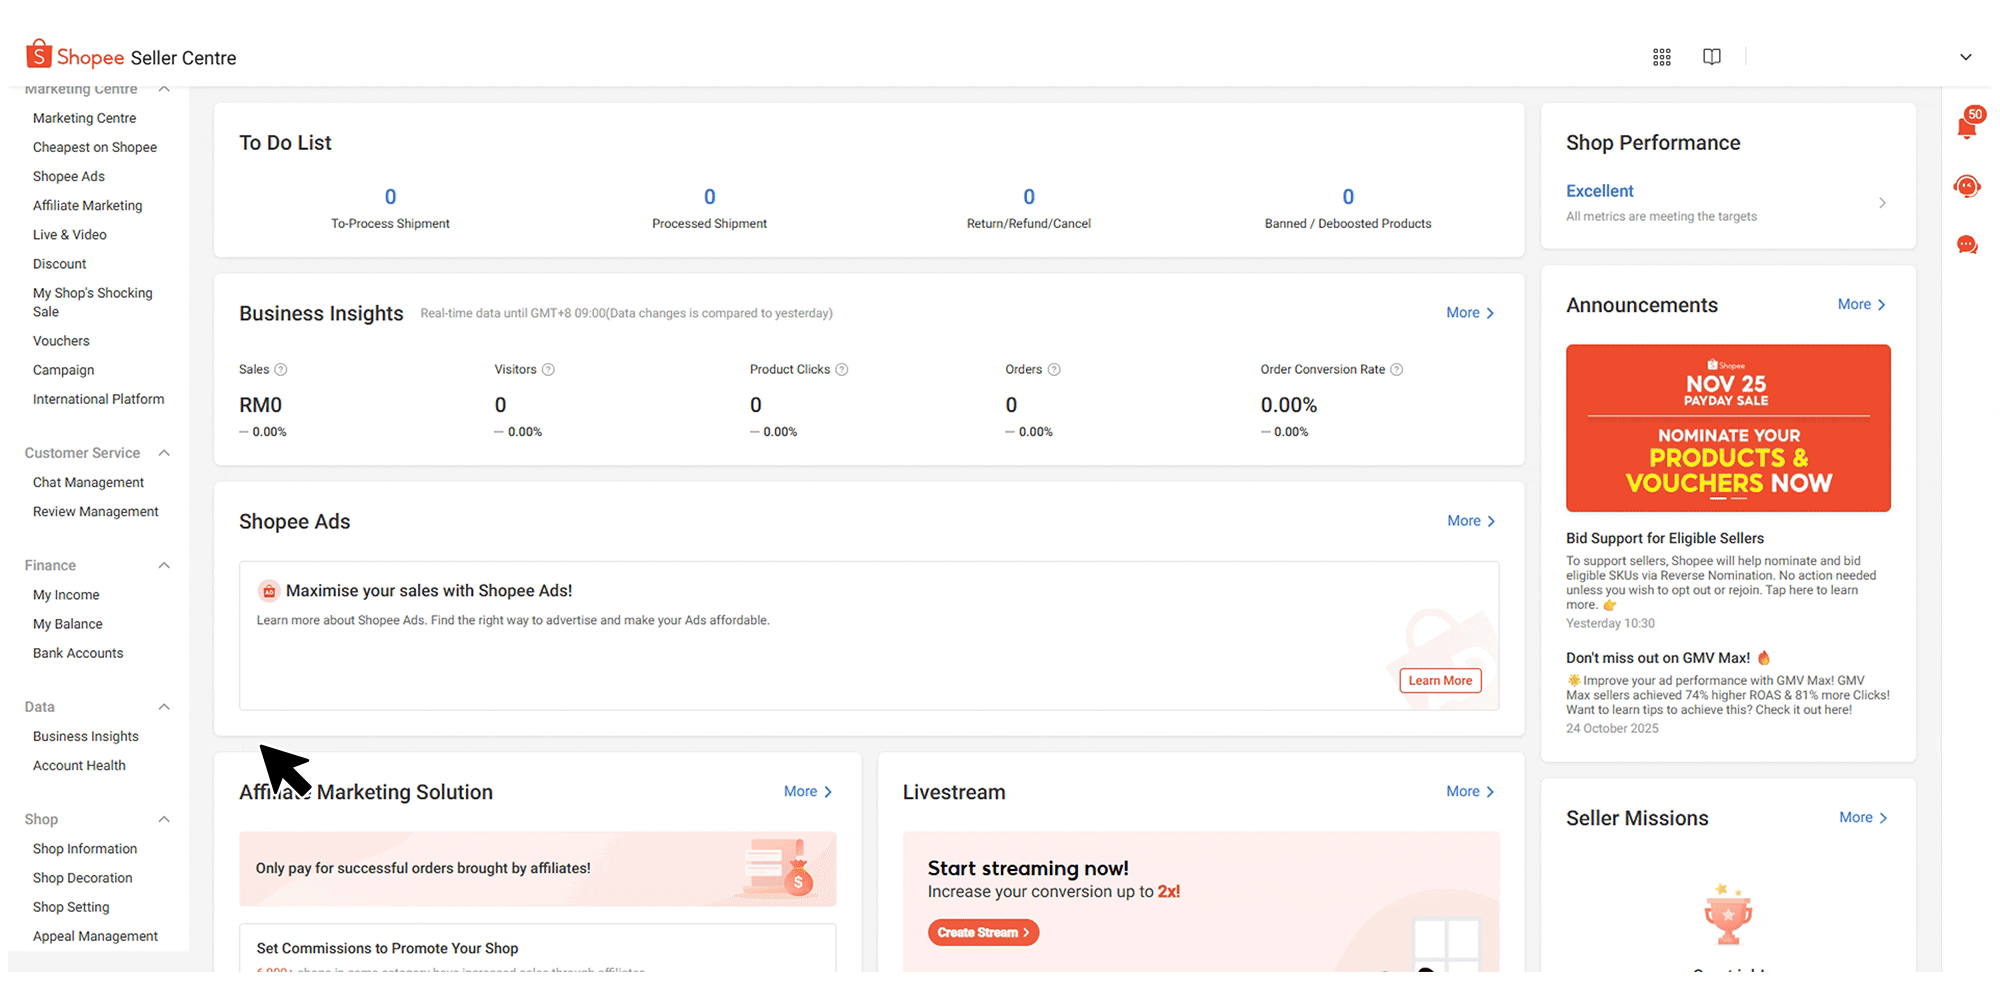2000x1000 pixels.
Task: Click the Order Conversion Rate help icon
Action: pyautogui.click(x=1397, y=370)
